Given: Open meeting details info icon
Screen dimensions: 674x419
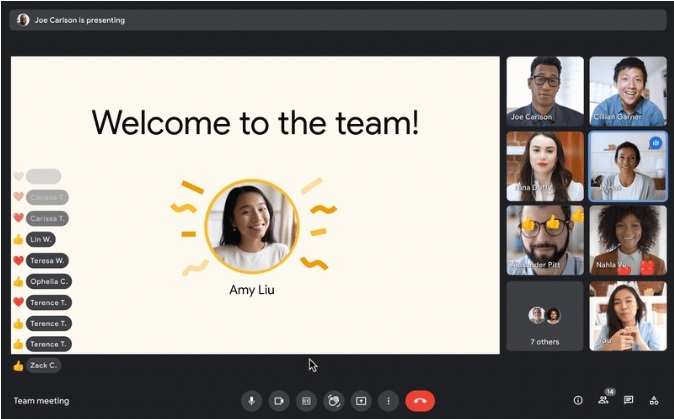Looking at the screenshot, I should [x=578, y=401].
